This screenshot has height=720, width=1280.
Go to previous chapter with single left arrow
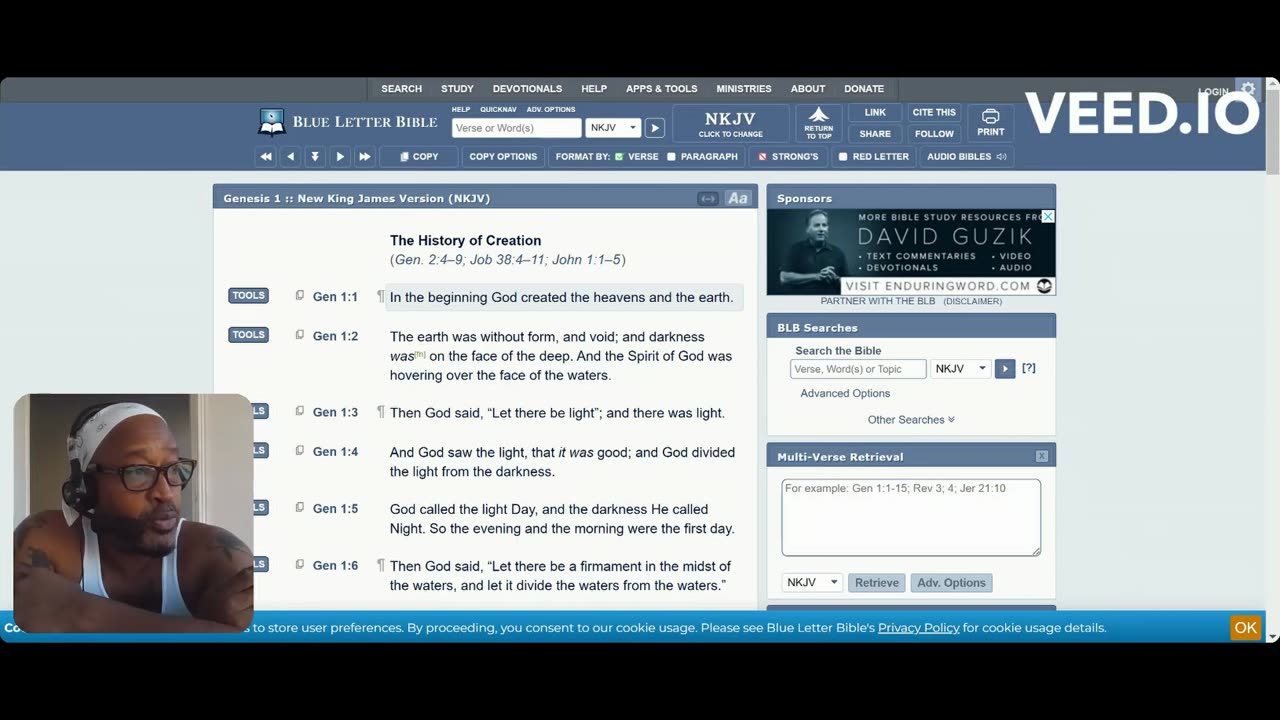tap(291, 157)
